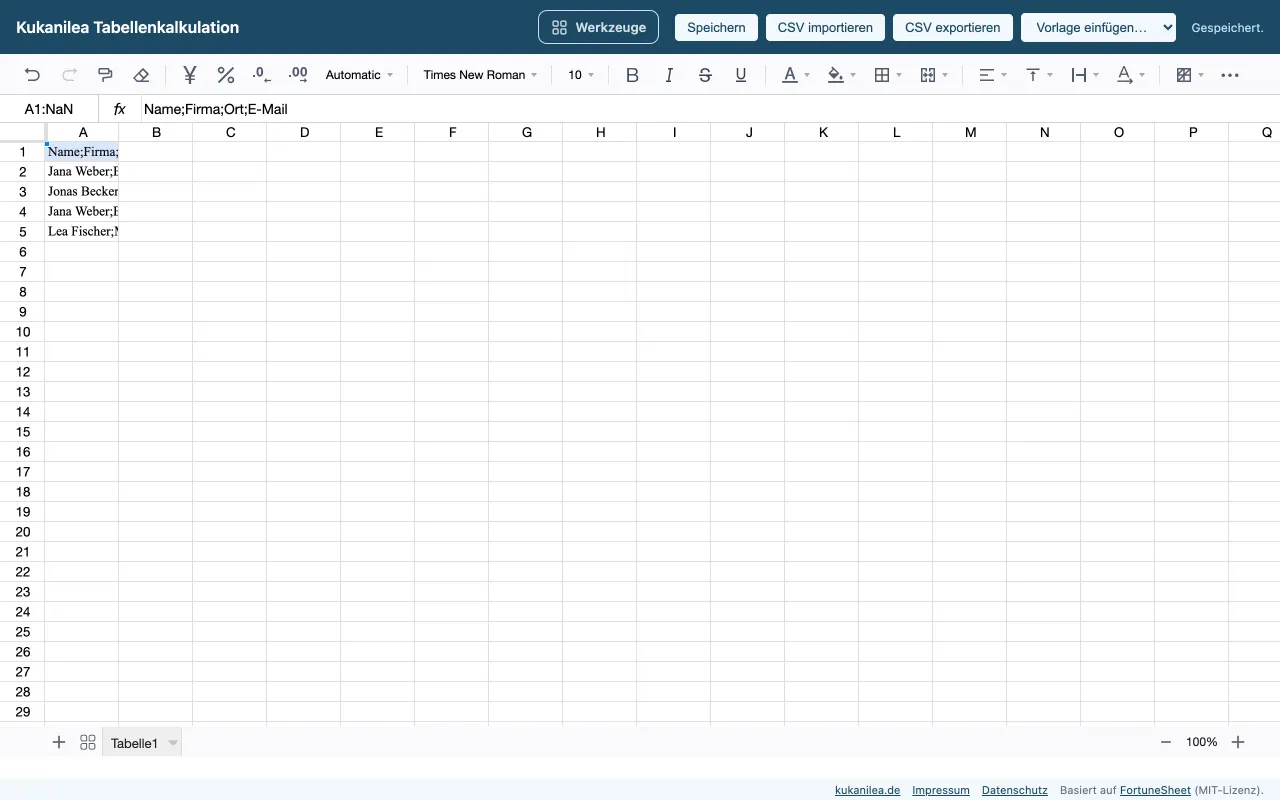The image size is (1280, 800).
Task: Open the all-sheets list icon
Action: click(88, 742)
